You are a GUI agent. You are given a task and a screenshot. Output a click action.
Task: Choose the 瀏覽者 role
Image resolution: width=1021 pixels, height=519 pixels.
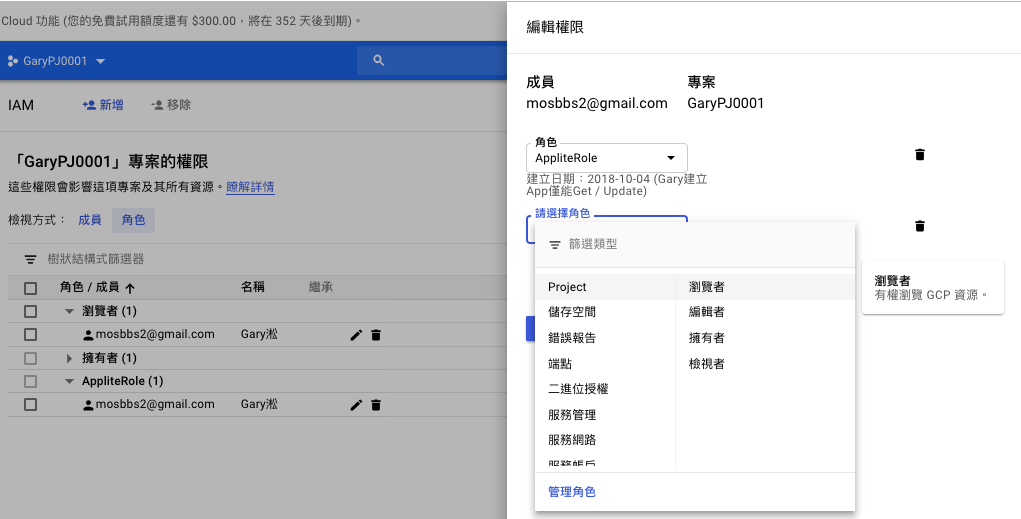[765, 287]
